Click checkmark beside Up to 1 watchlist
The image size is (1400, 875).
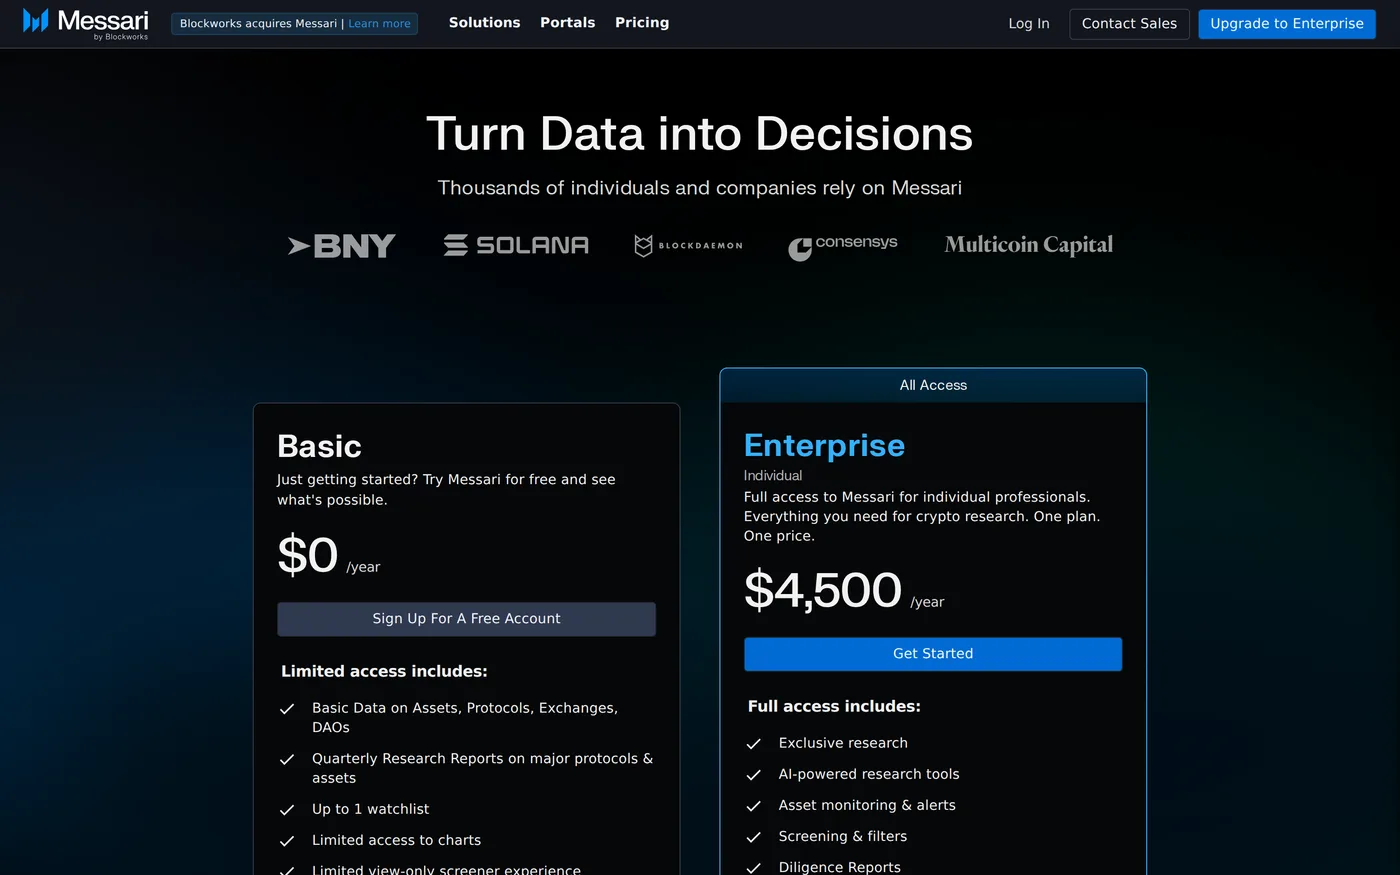click(287, 810)
